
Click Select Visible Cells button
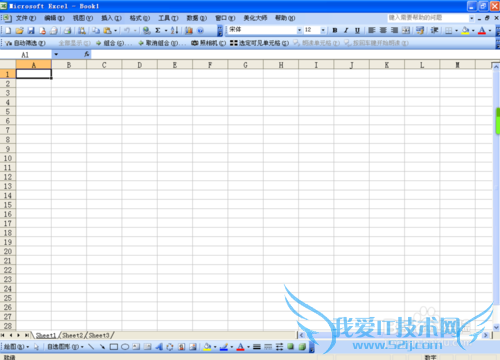click(259, 43)
